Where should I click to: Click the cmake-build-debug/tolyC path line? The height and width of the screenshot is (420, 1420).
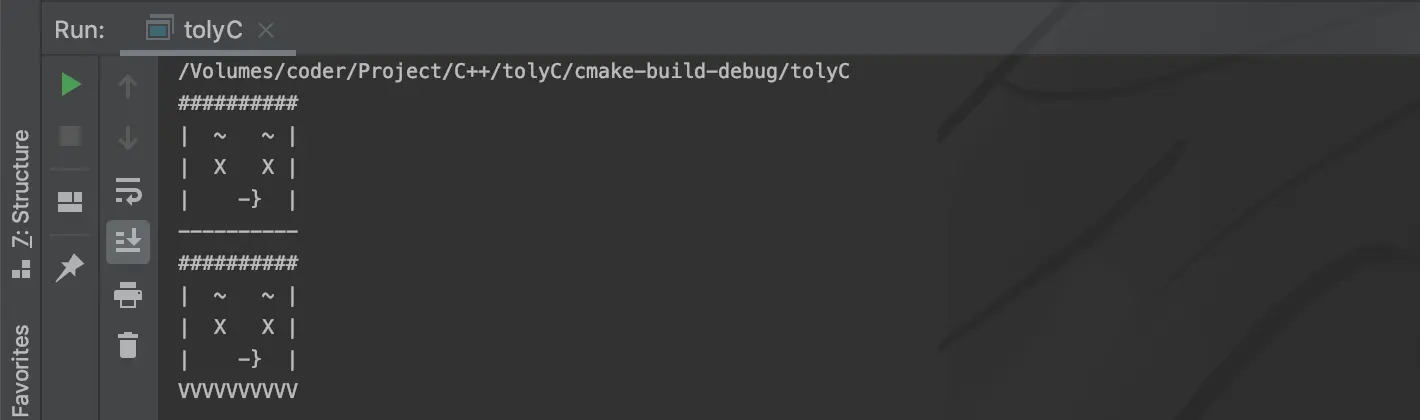[514, 73]
